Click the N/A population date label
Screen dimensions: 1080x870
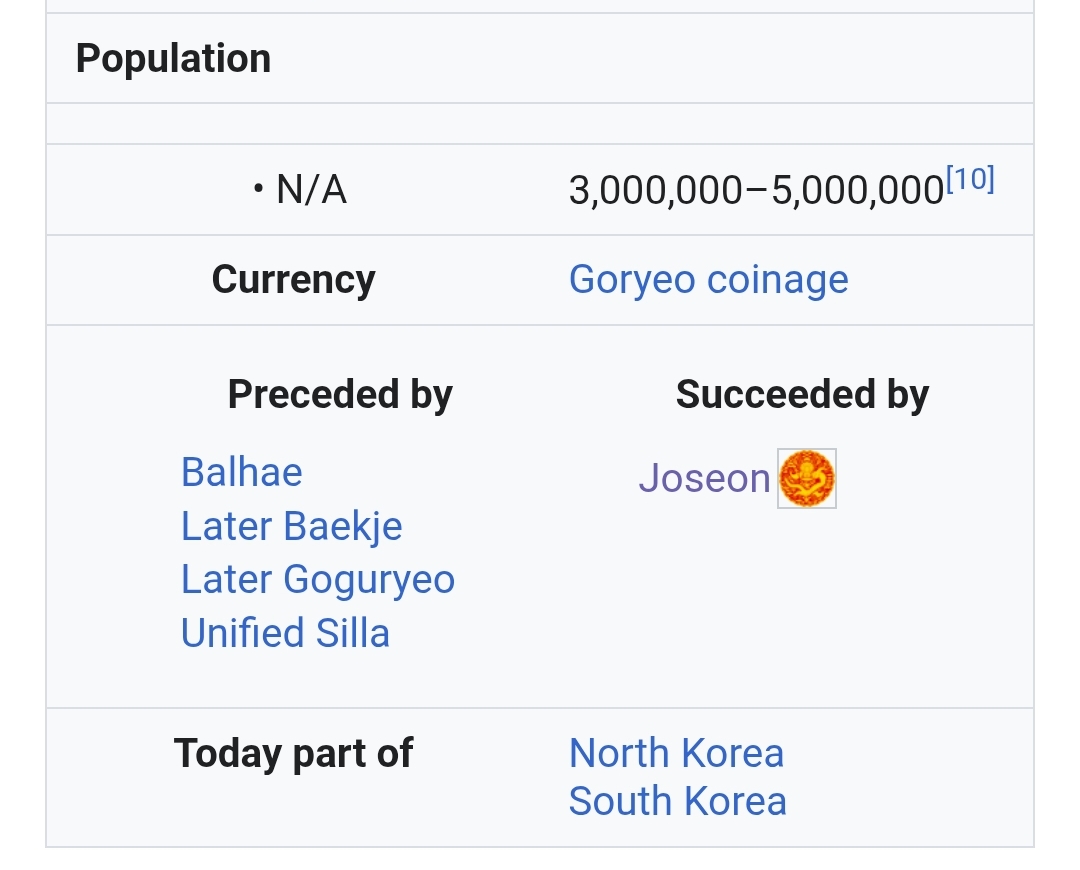311,189
